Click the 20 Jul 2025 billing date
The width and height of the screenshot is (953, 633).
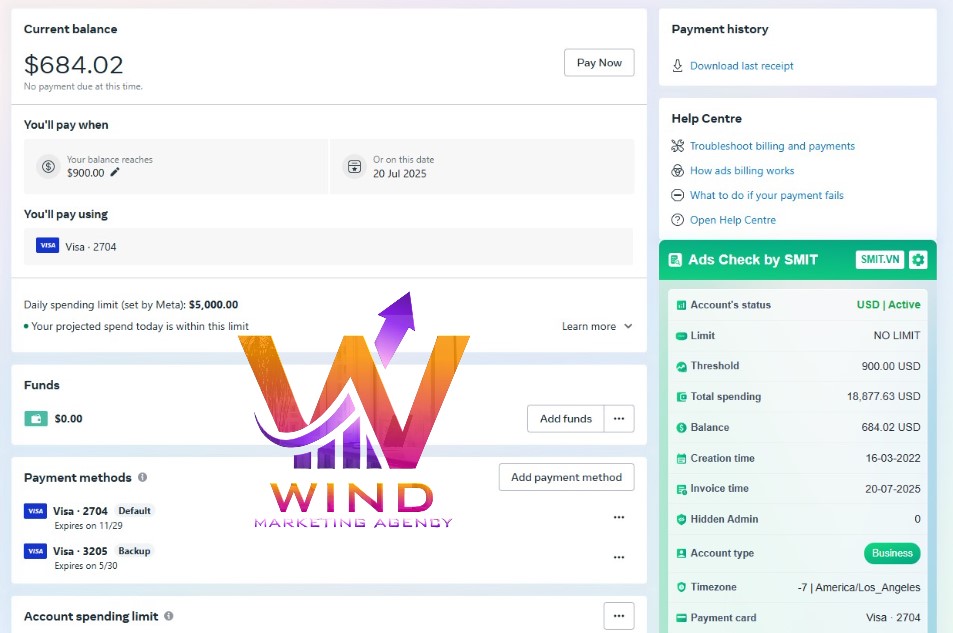click(x=399, y=173)
